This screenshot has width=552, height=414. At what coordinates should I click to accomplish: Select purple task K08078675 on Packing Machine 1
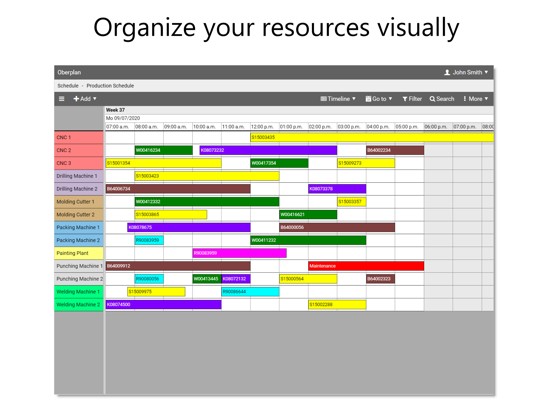189,227
